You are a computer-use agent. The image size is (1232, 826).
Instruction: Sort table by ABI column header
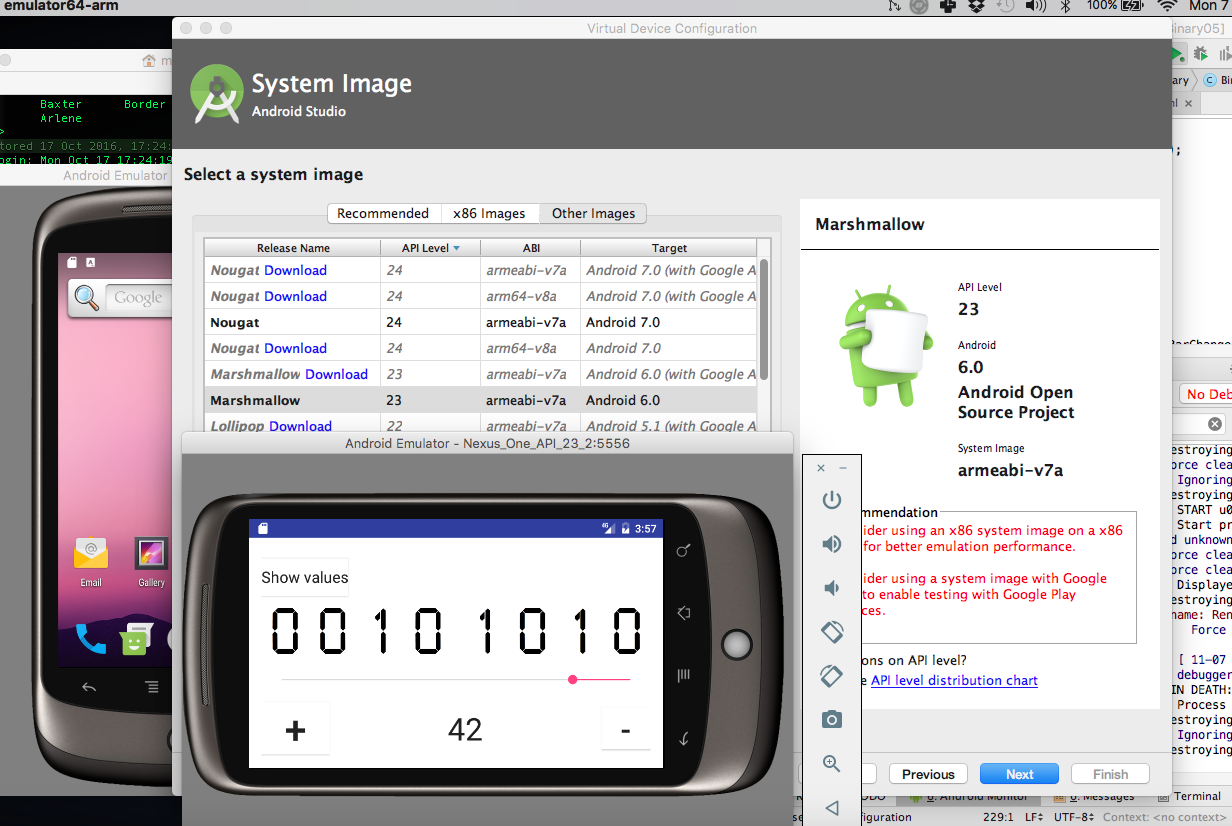coord(531,248)
